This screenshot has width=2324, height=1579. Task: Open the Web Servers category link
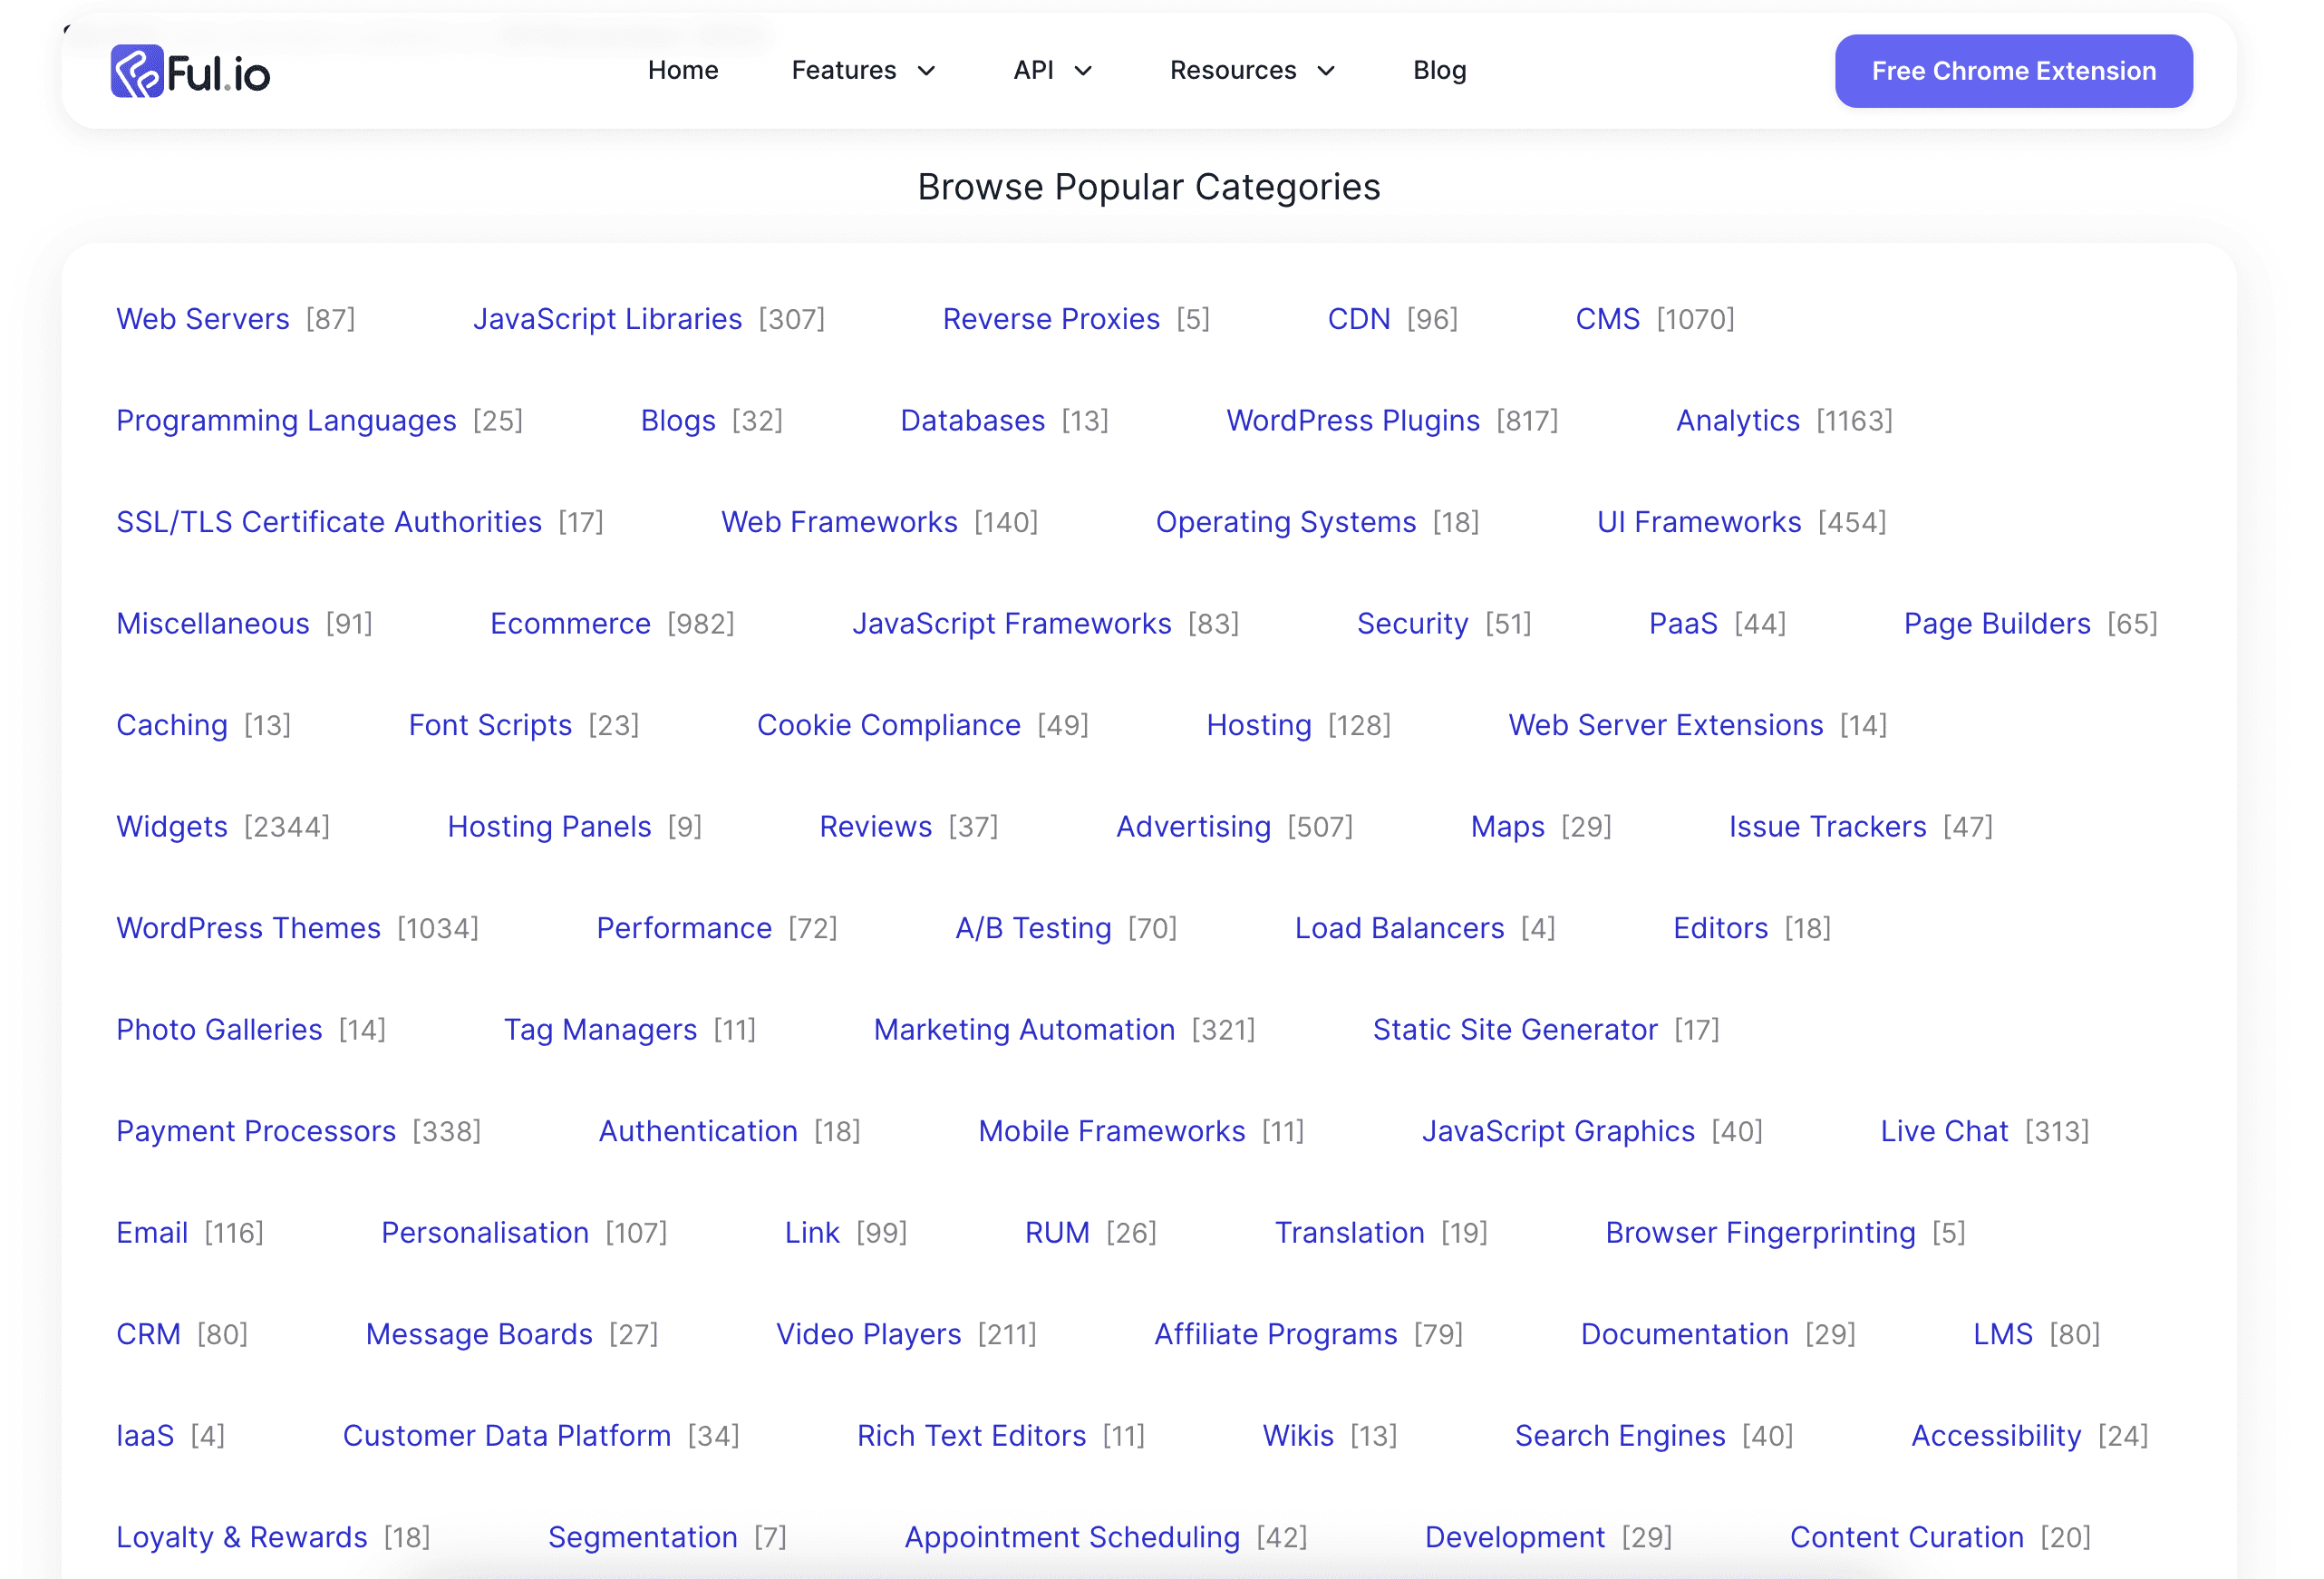point(203,319)
